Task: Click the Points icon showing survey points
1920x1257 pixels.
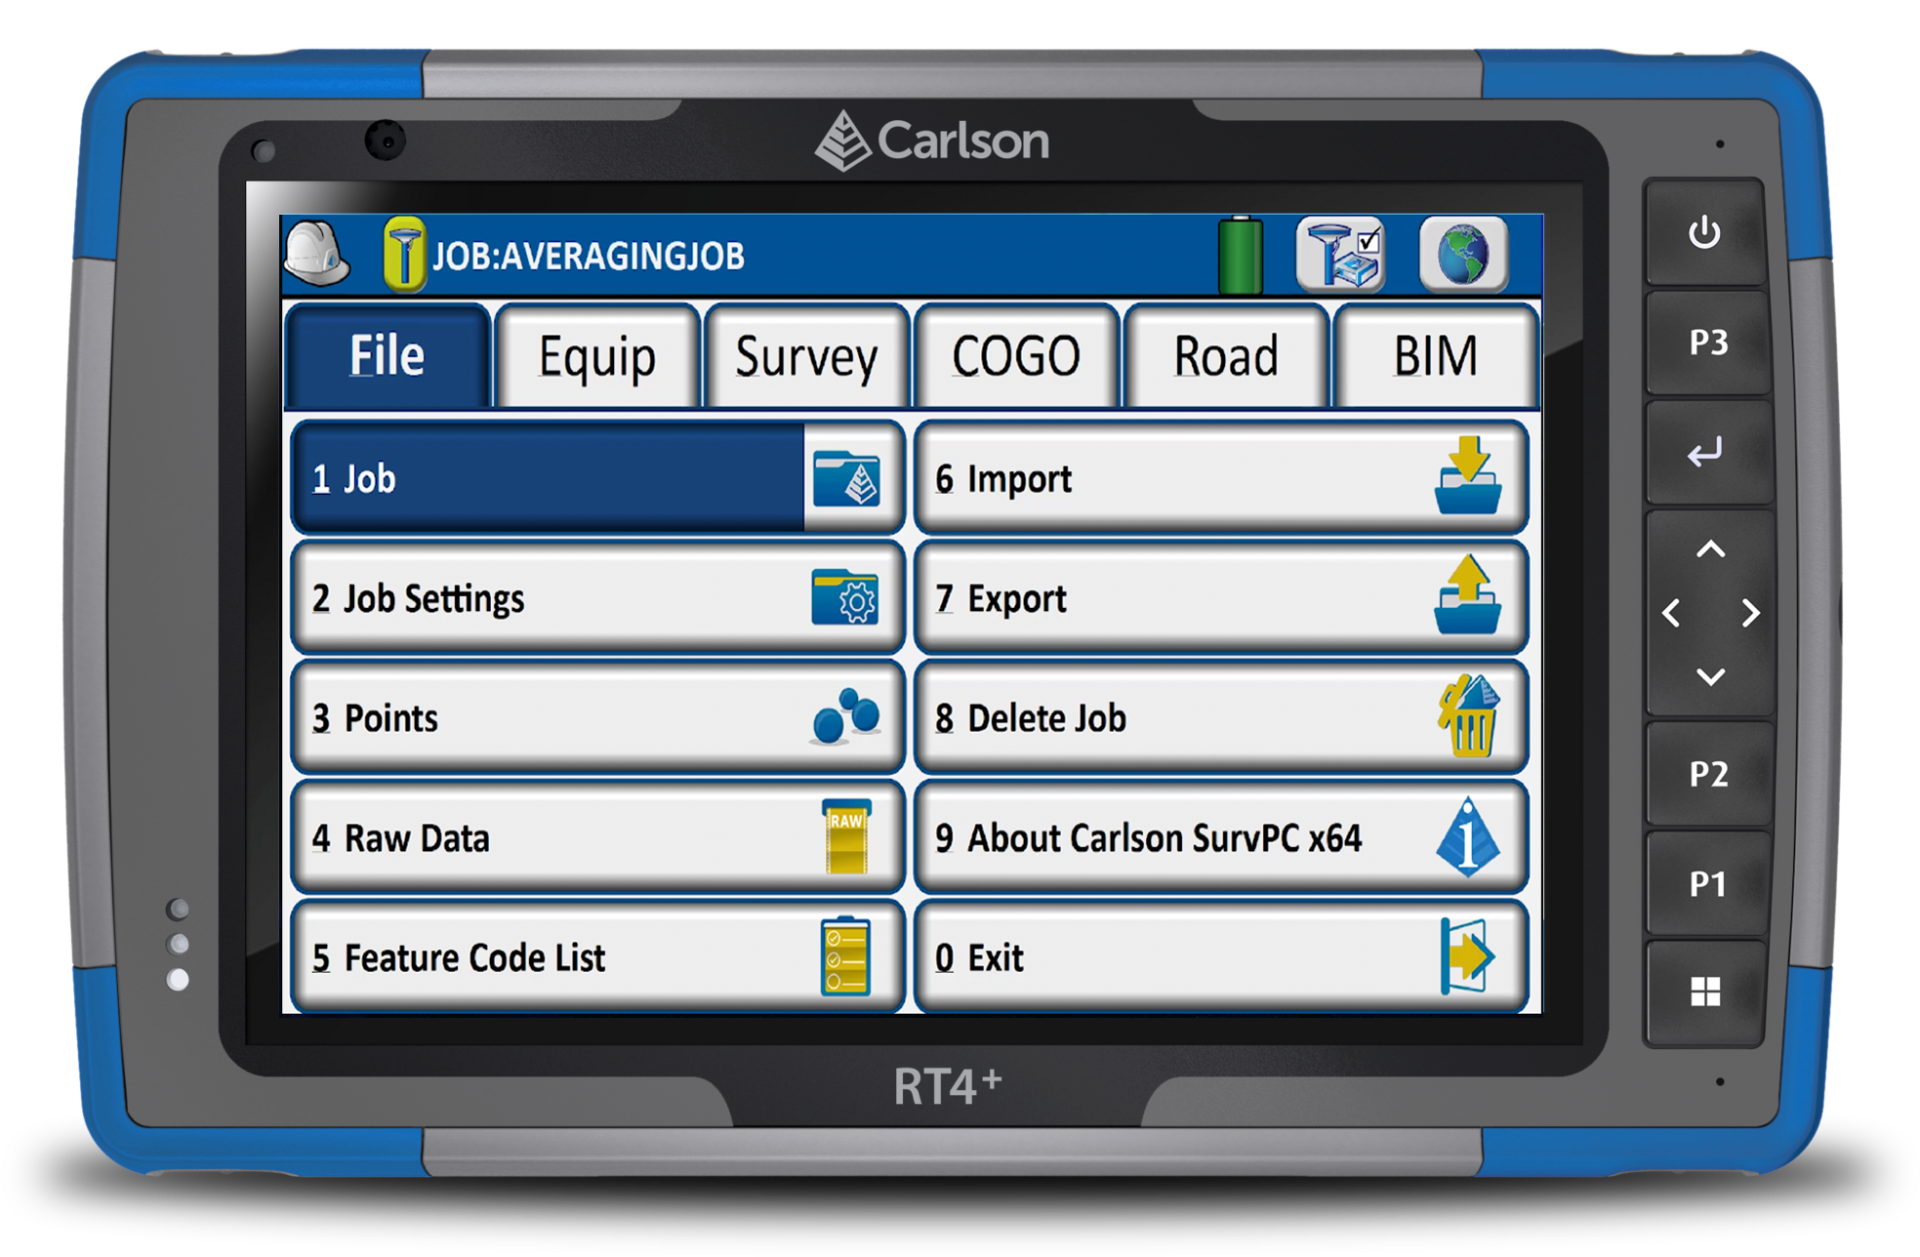Action: pos(843,718)
